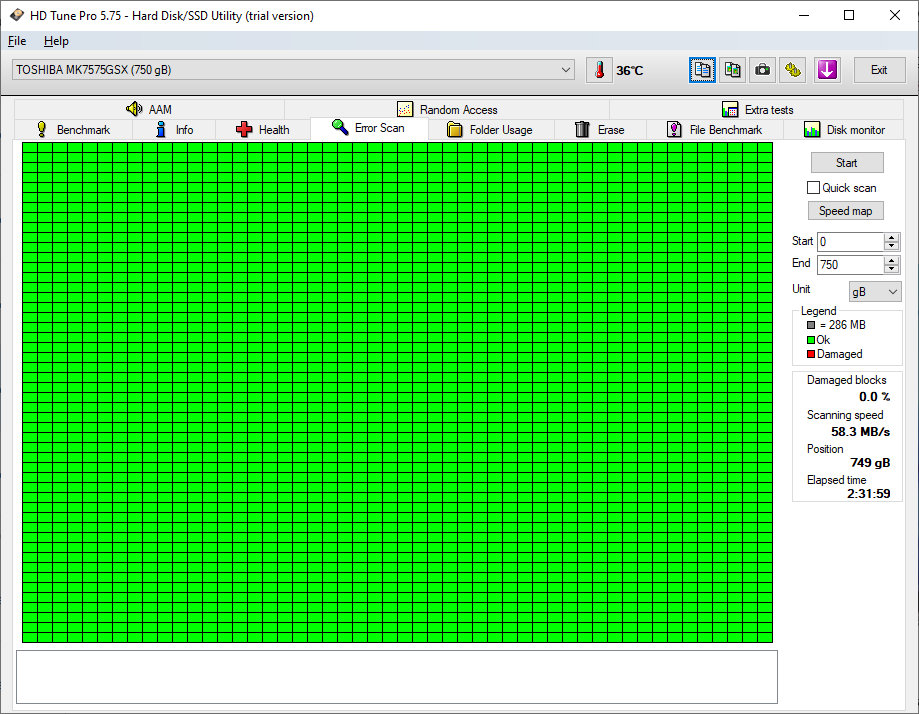Open the Random Access tab

click(x=447, y=110)
